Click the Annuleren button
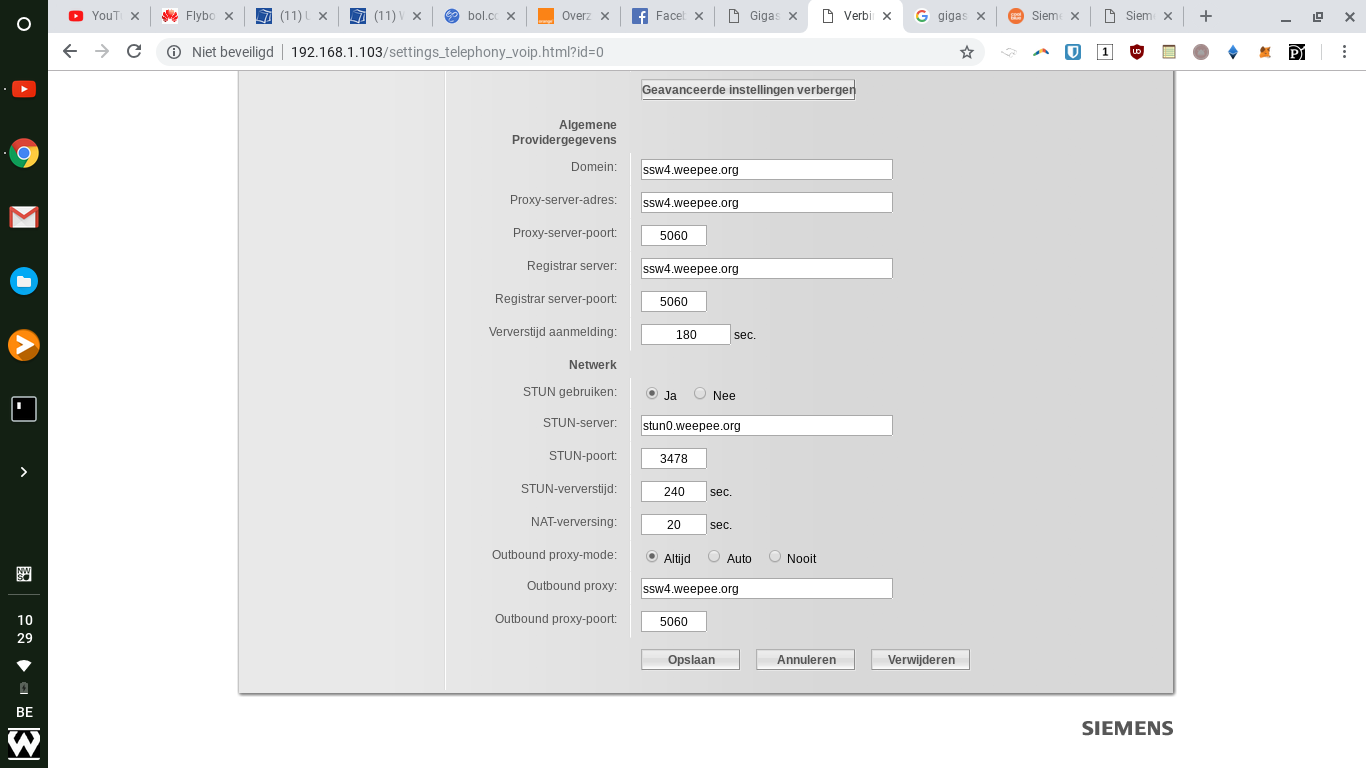 click(x=805, y=660)
